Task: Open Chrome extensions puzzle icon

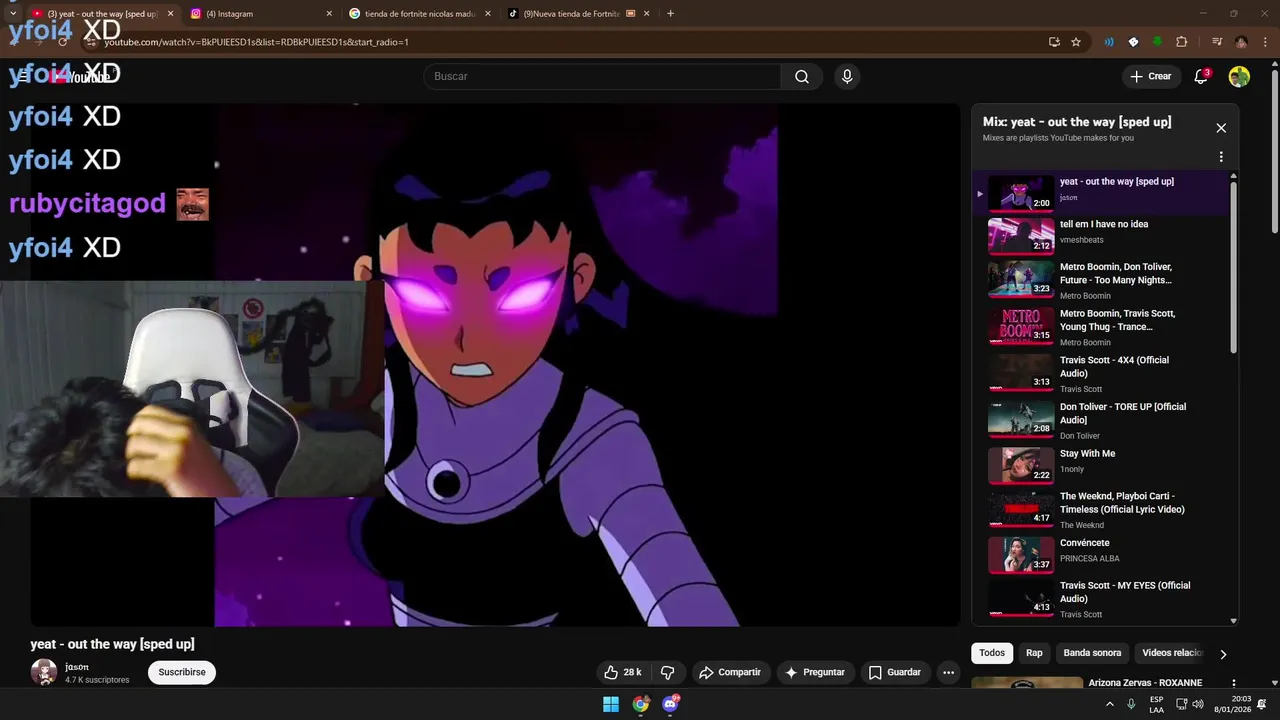Action: coord(1181,42)
